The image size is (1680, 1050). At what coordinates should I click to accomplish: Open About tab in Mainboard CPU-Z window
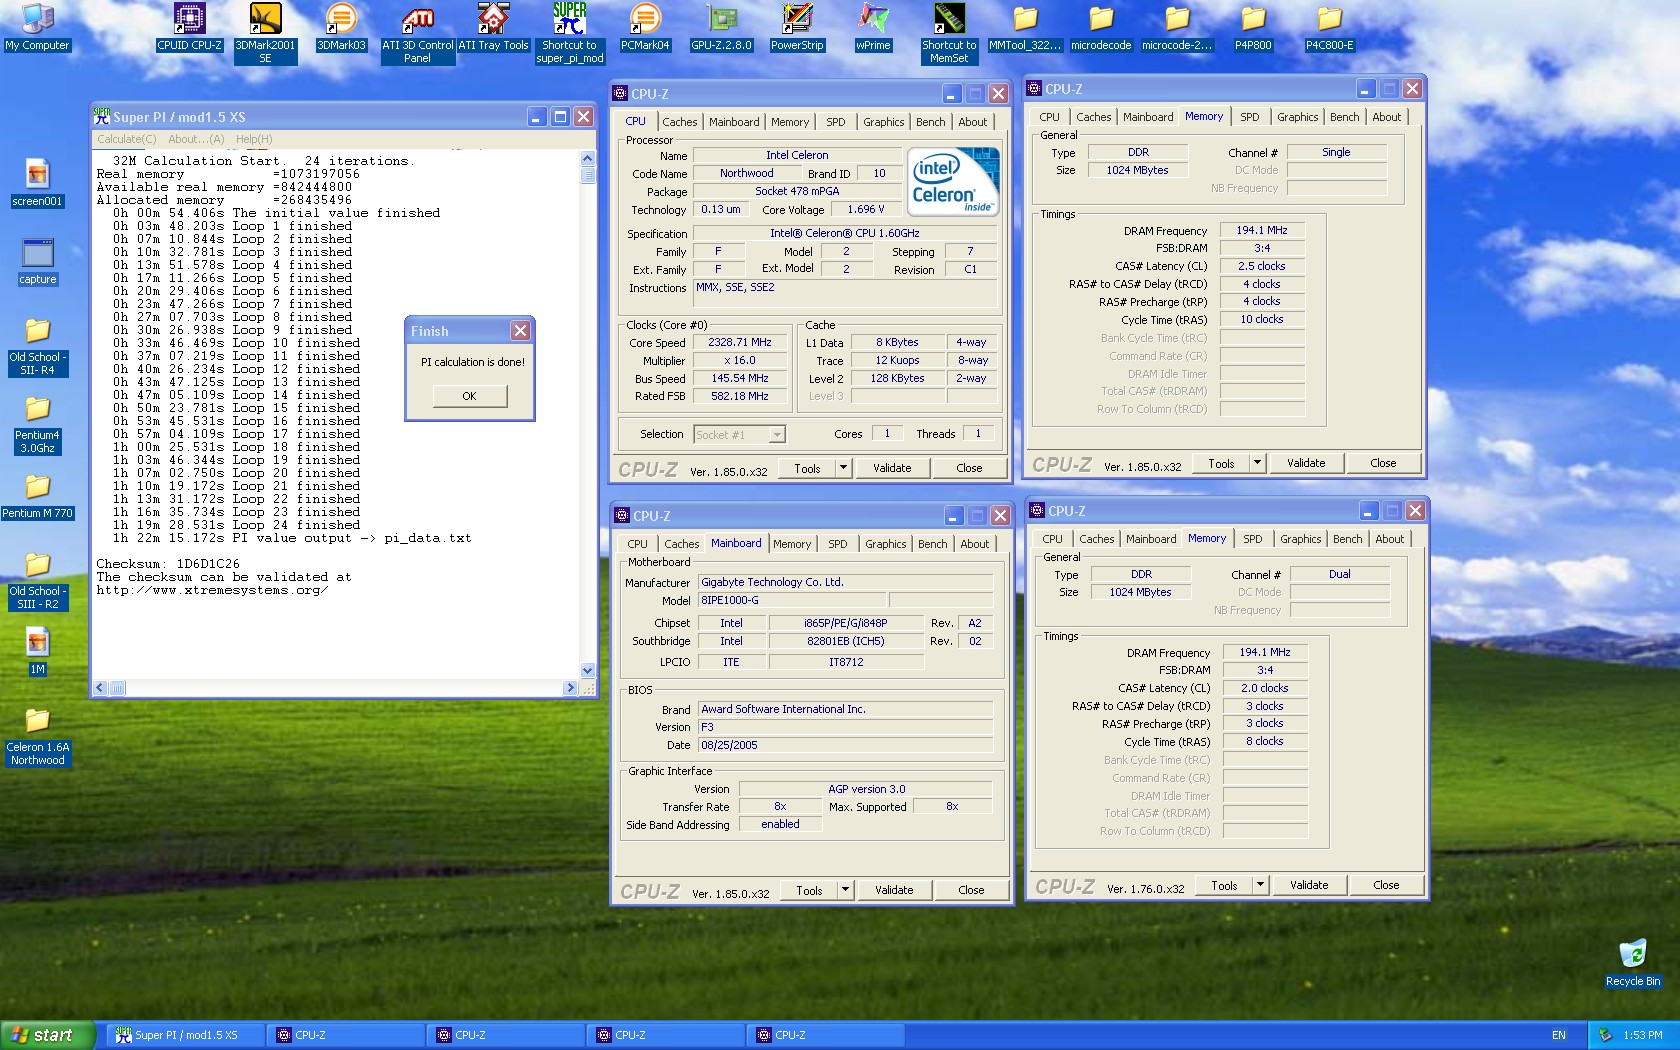coord(974,544)
